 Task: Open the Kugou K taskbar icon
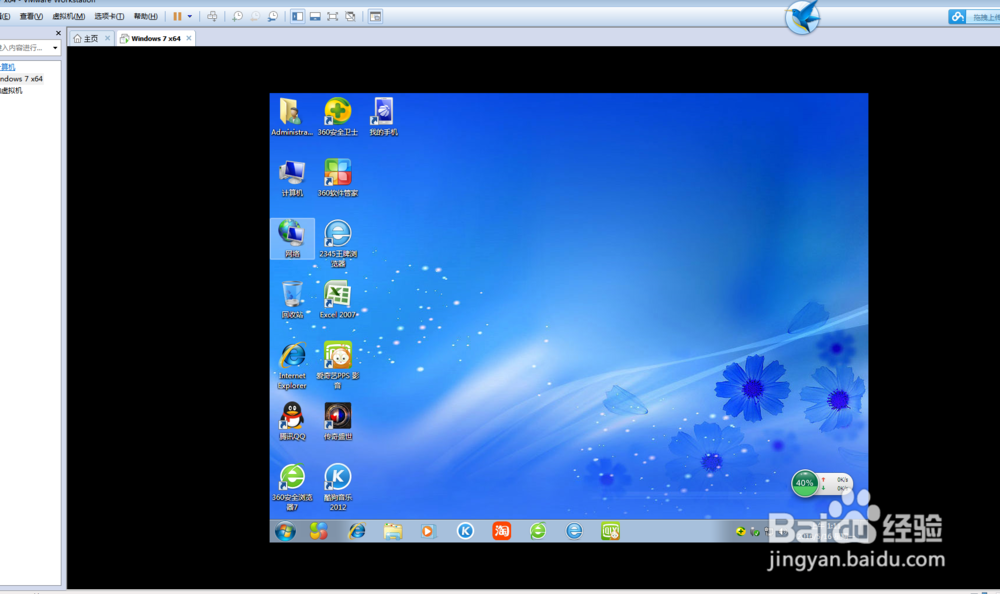(465, 531)
